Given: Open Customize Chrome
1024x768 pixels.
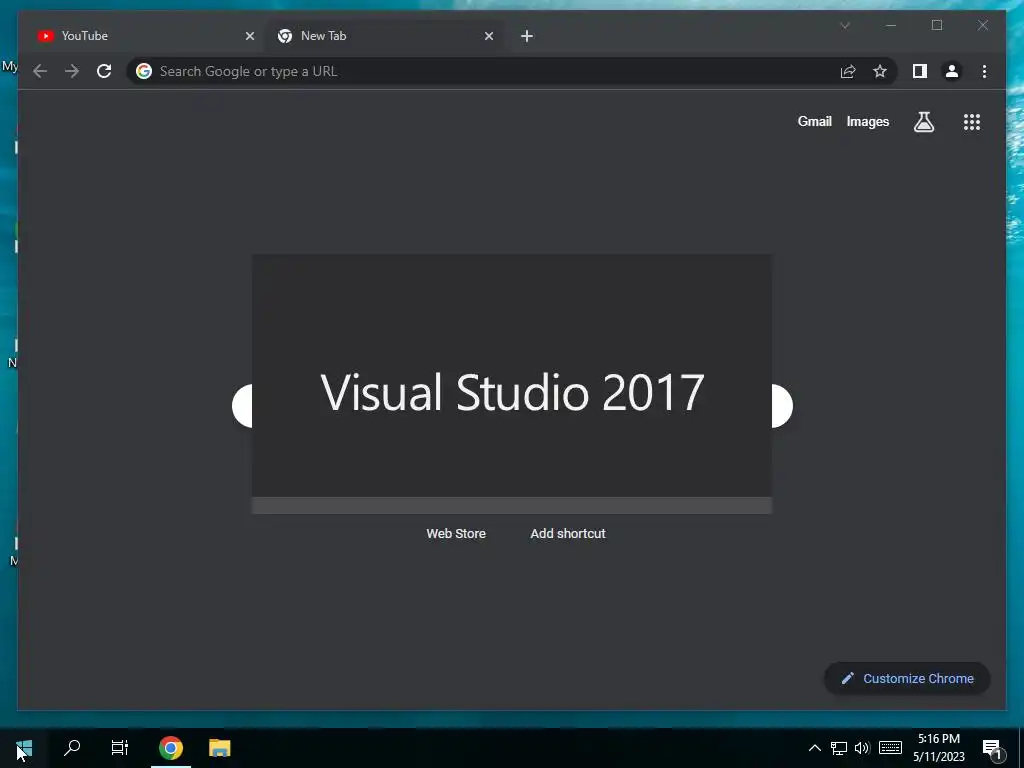Looking at the screenshot, I should 907,679.
